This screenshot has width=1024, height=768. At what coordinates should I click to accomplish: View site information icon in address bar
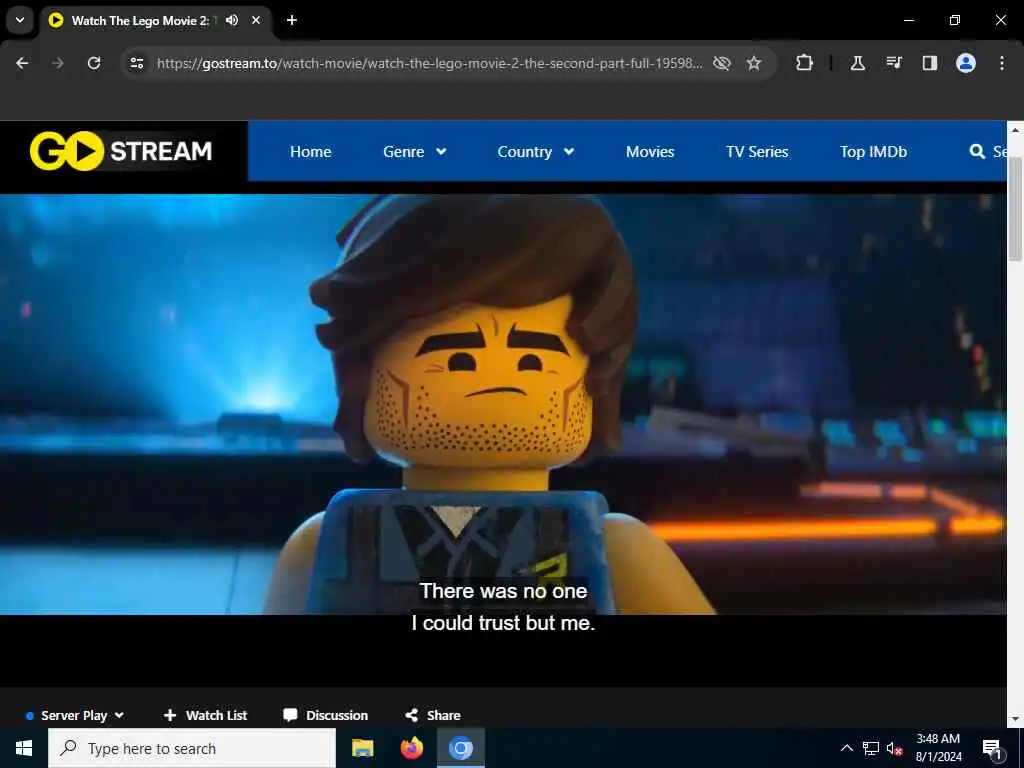[136, 63]
